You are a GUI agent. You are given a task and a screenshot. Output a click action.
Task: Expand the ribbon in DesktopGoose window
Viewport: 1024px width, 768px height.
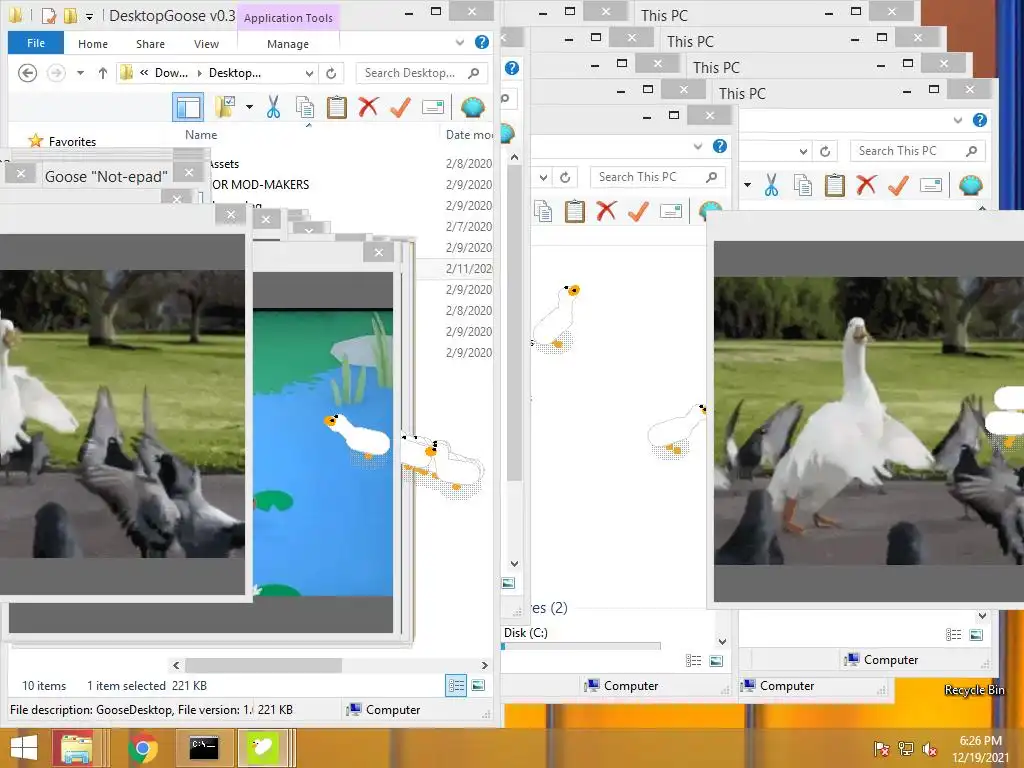460,42
